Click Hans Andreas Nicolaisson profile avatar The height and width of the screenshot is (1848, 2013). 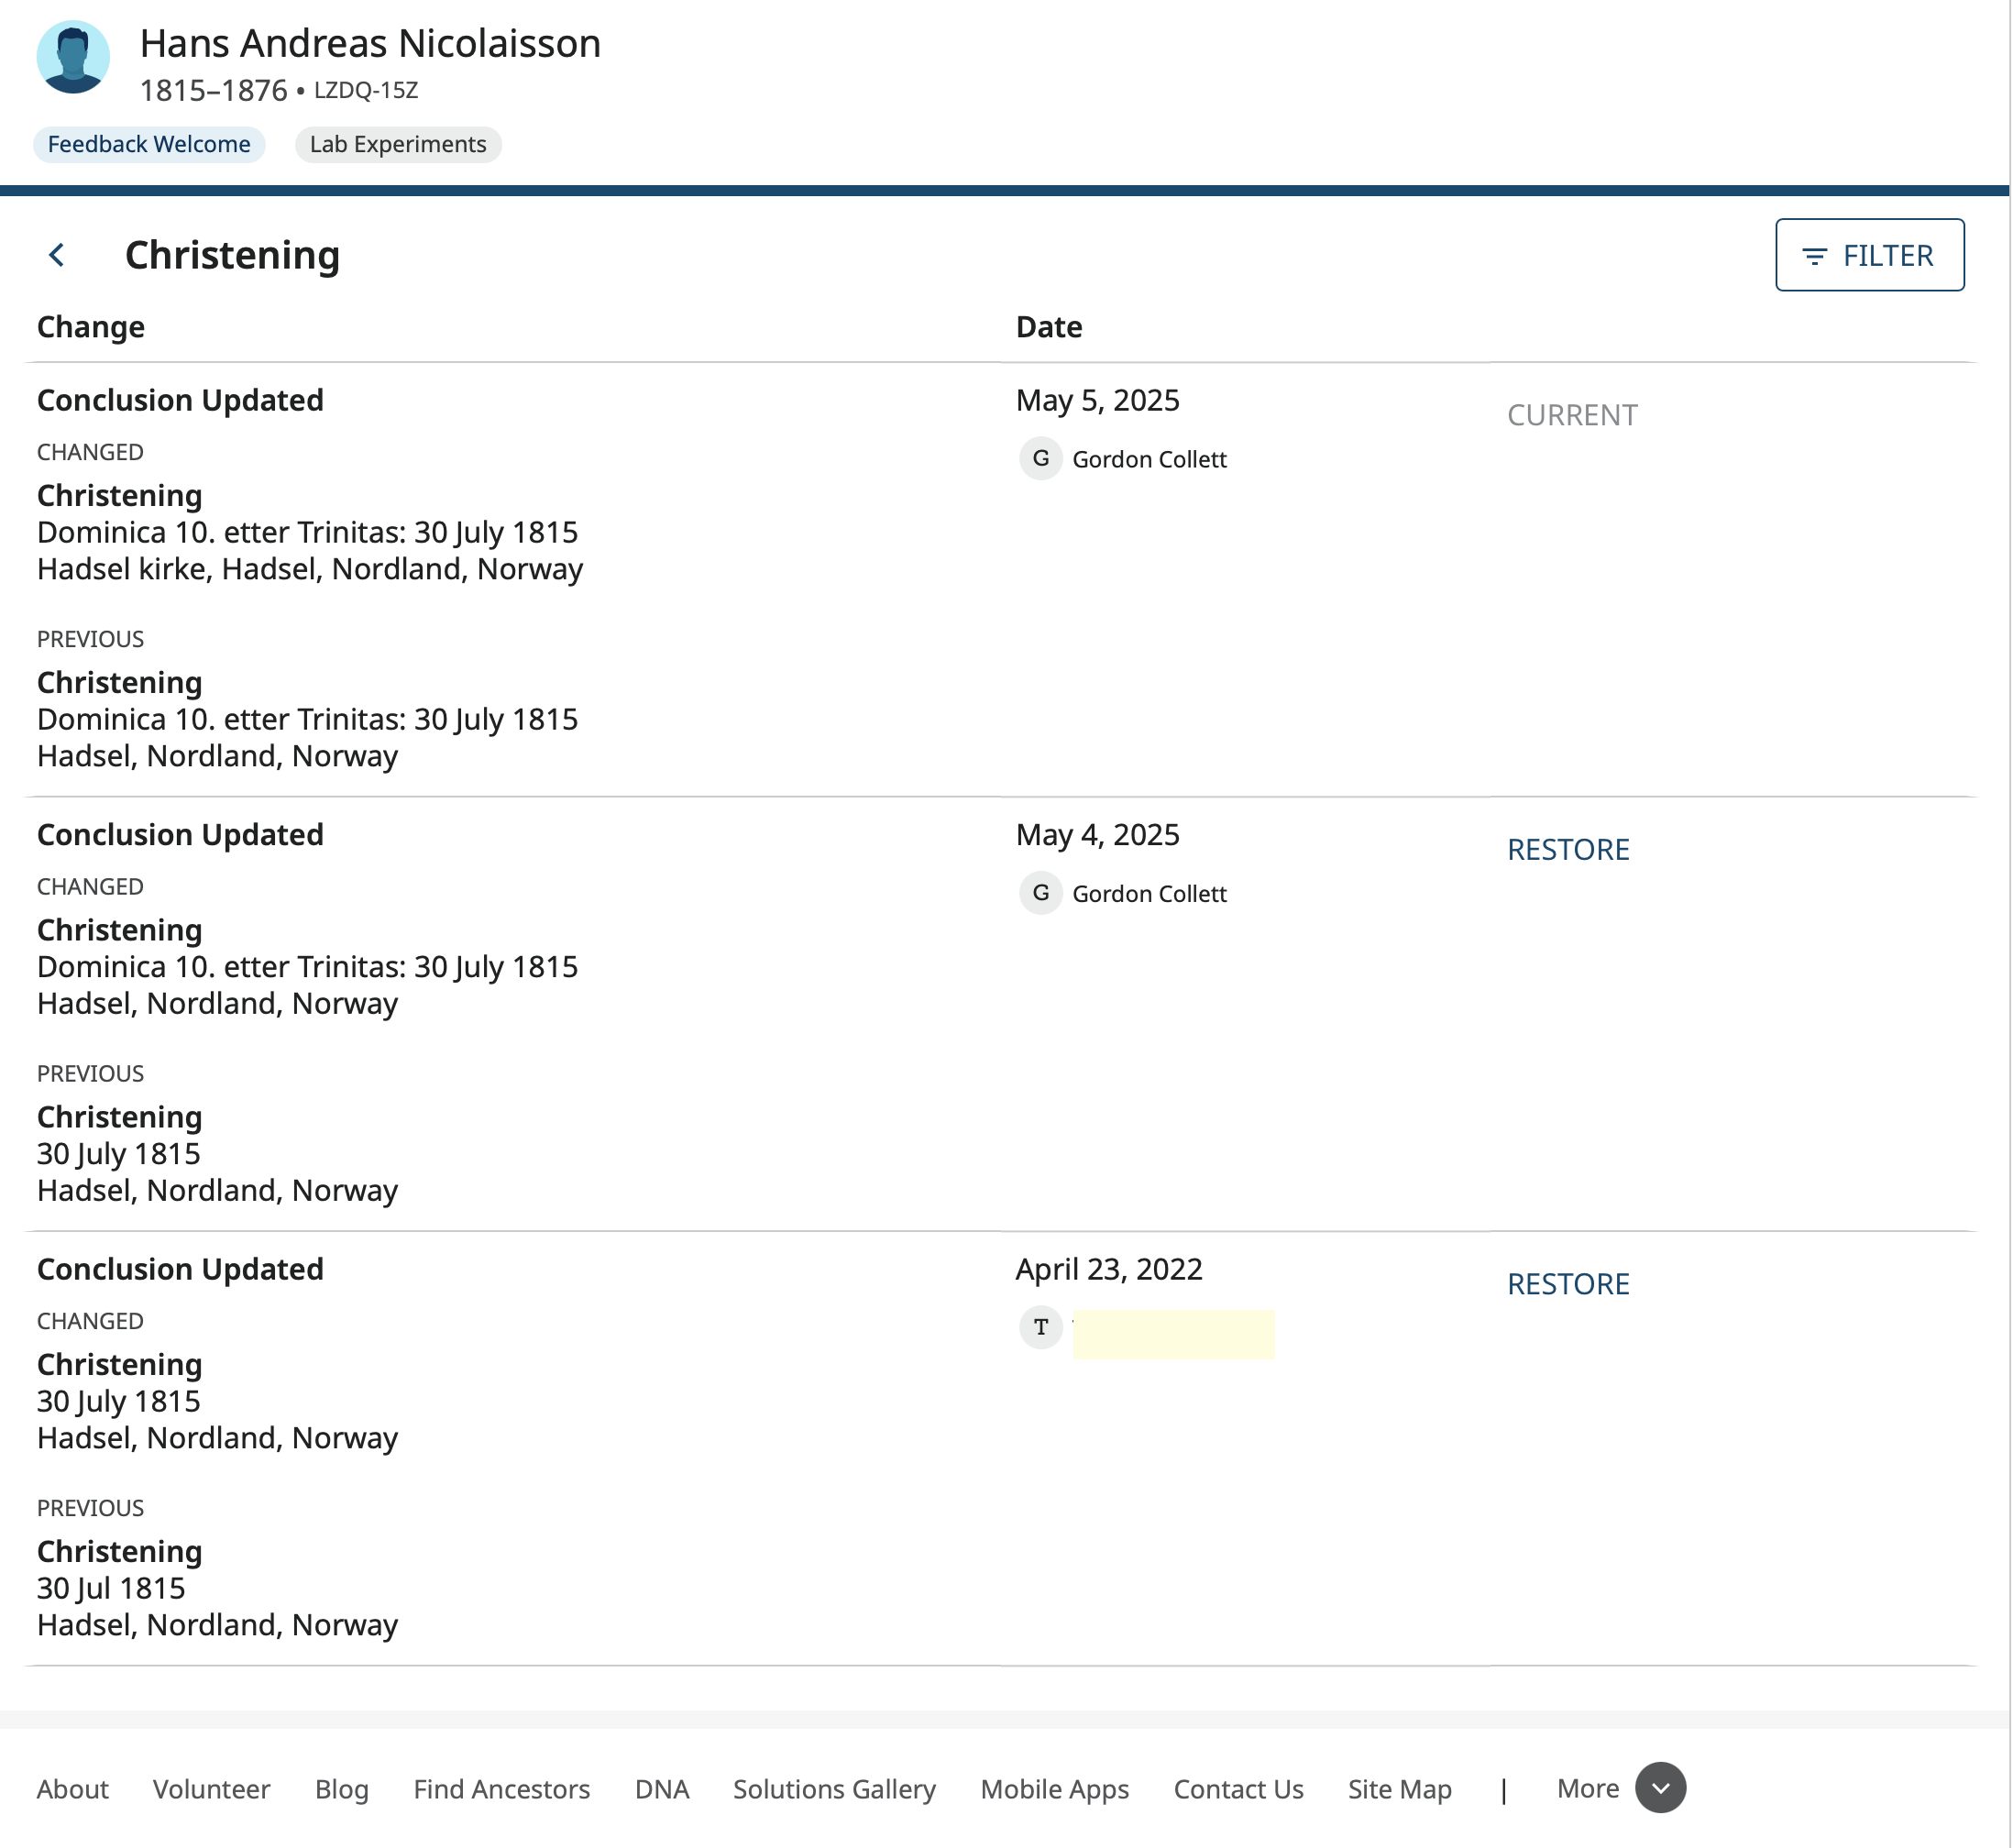click(x=73, y=58)
